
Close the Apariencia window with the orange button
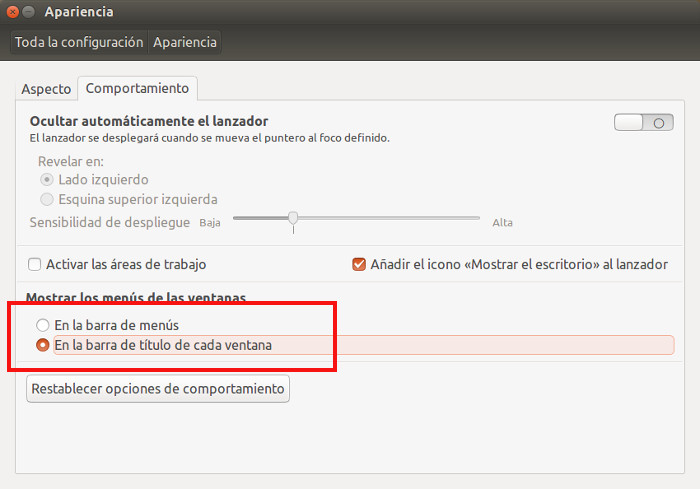pyautogui.click(x=13, y=12)
